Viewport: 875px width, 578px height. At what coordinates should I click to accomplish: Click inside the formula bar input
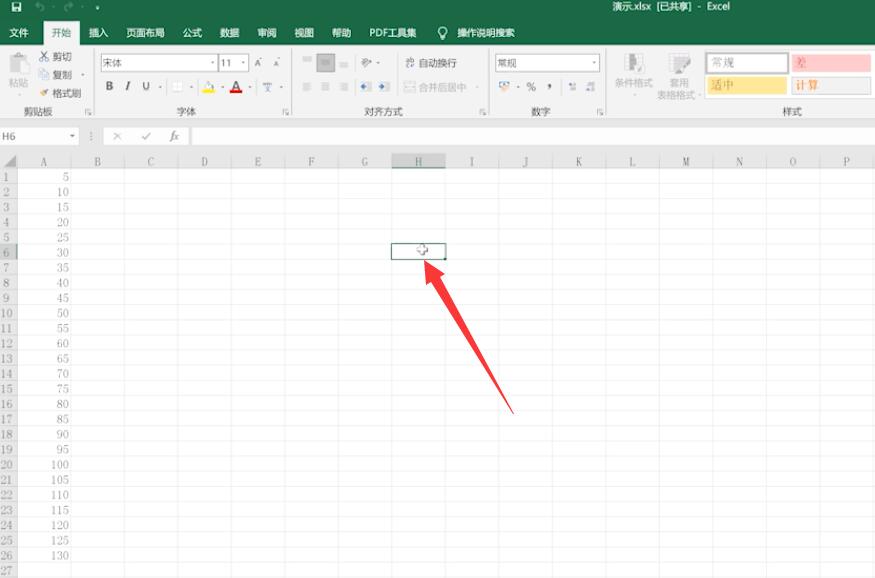tap(532, 136)
